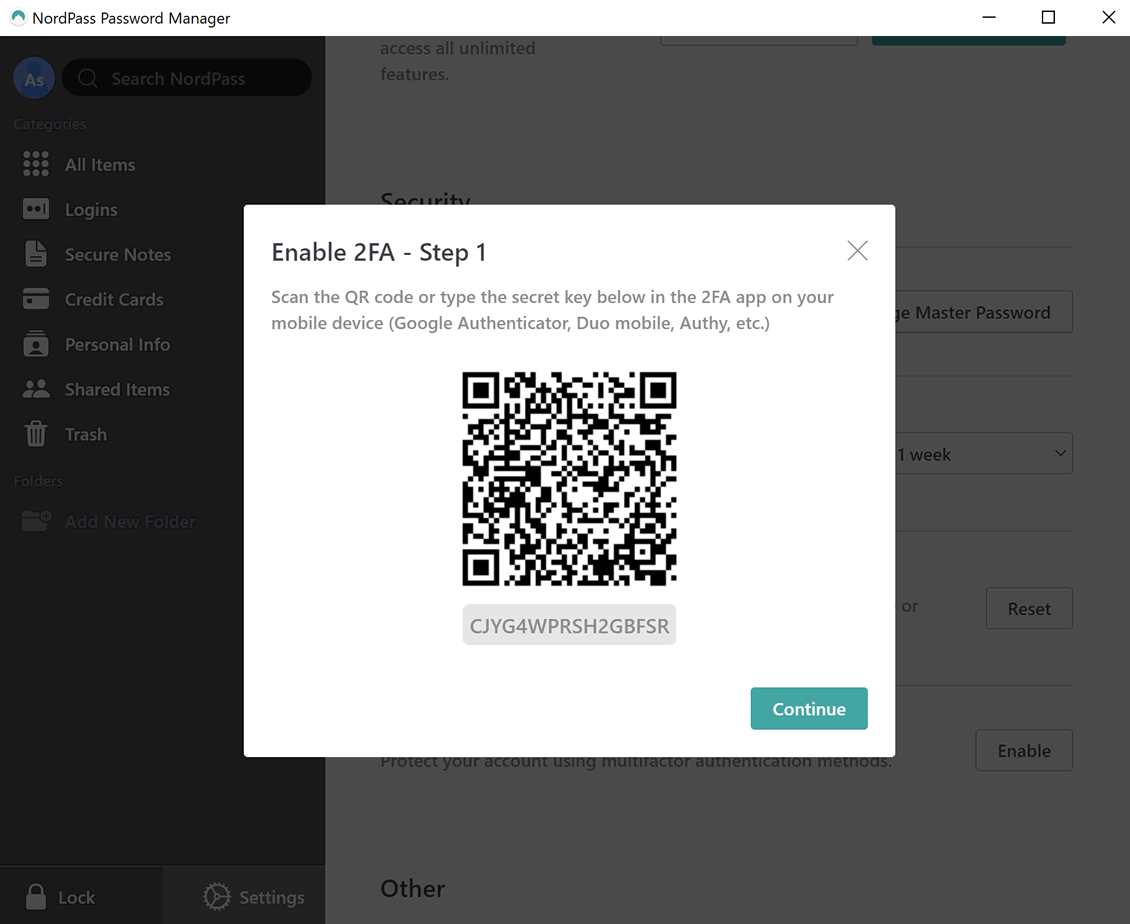Go to the Logins category

click(92, 210)
